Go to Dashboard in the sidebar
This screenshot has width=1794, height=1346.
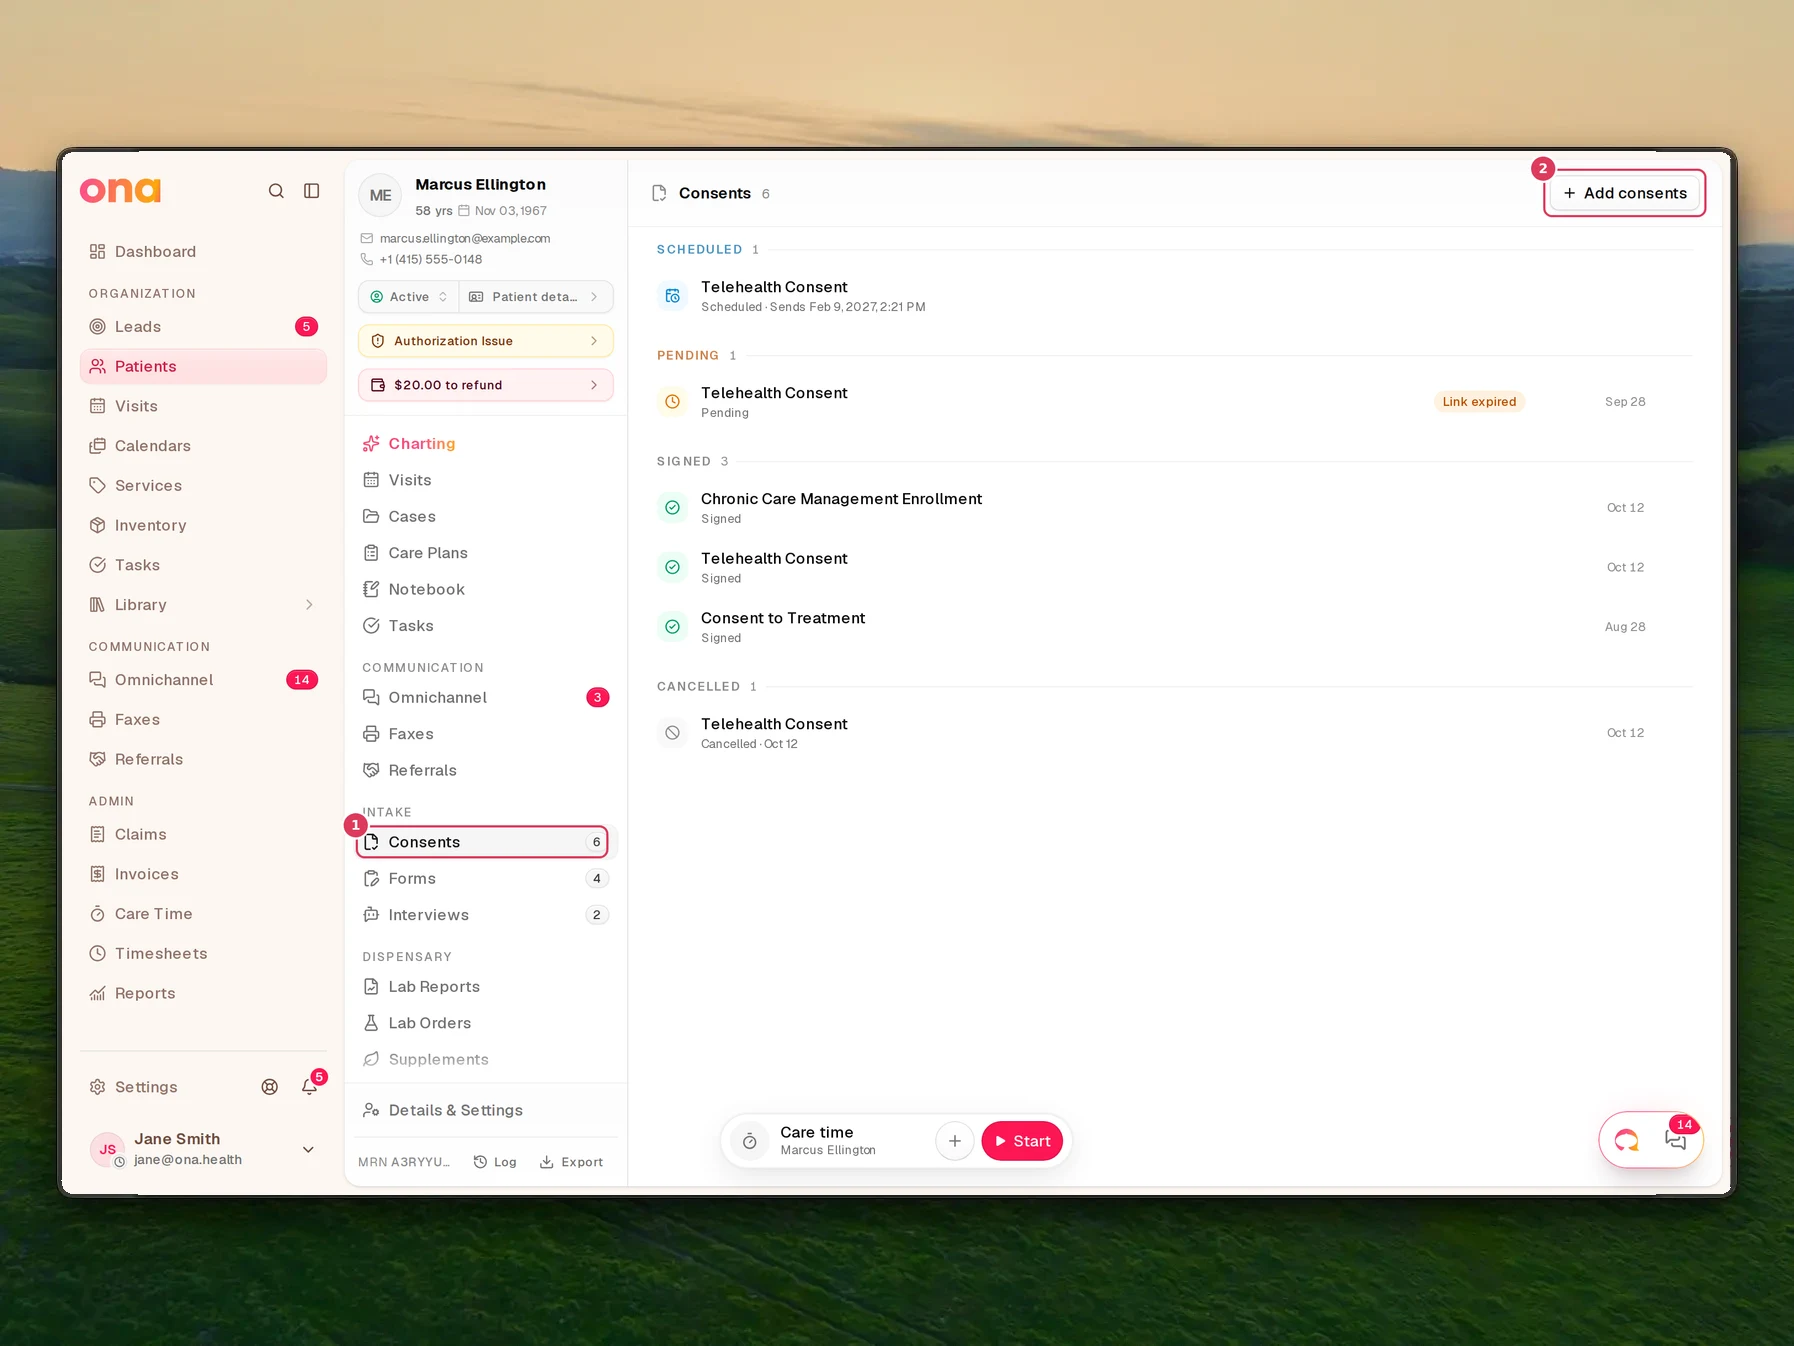point(203,252)
